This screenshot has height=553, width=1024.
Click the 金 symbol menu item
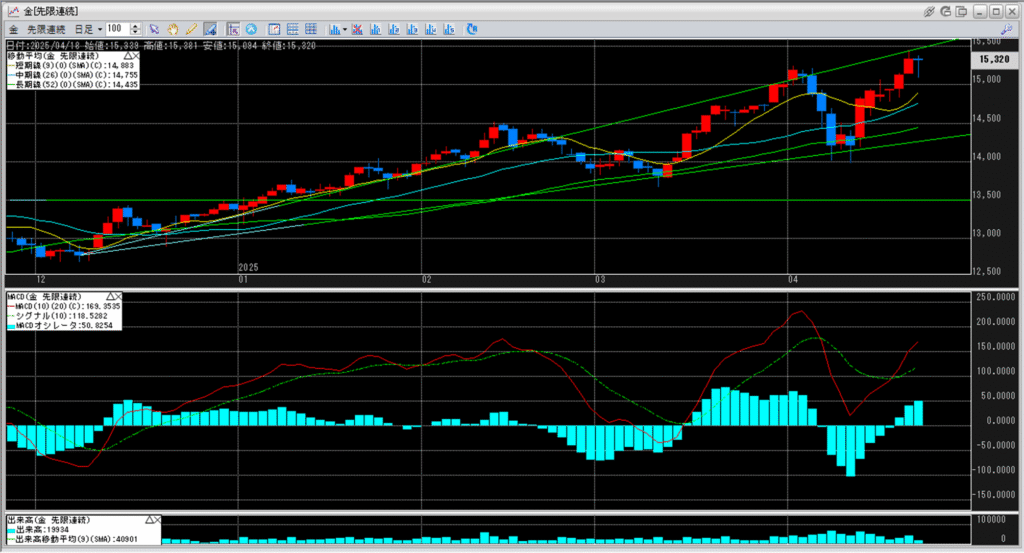click(12, 29)
